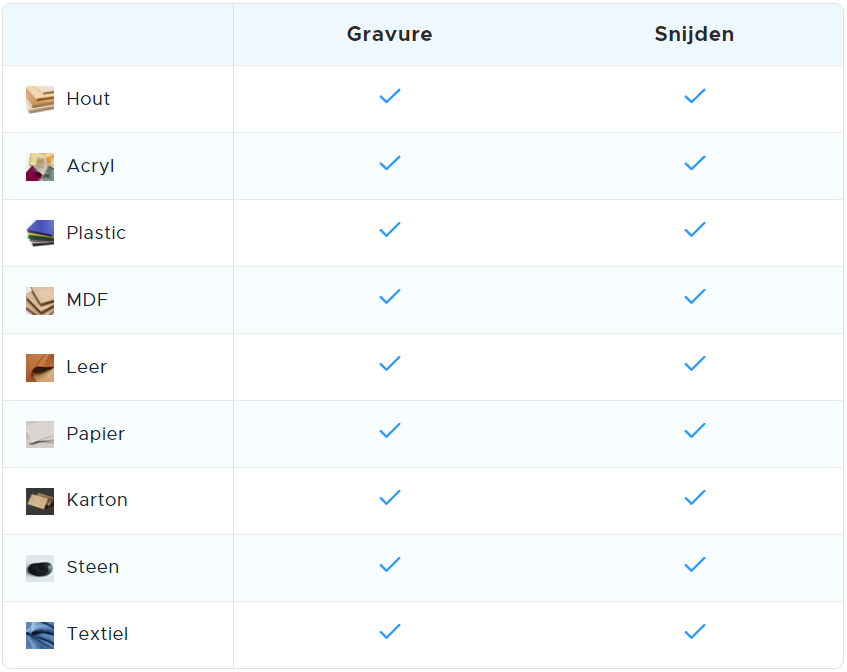Click the Gravure column header
This screenshot has height=672, width=847.
pos(389,34)
